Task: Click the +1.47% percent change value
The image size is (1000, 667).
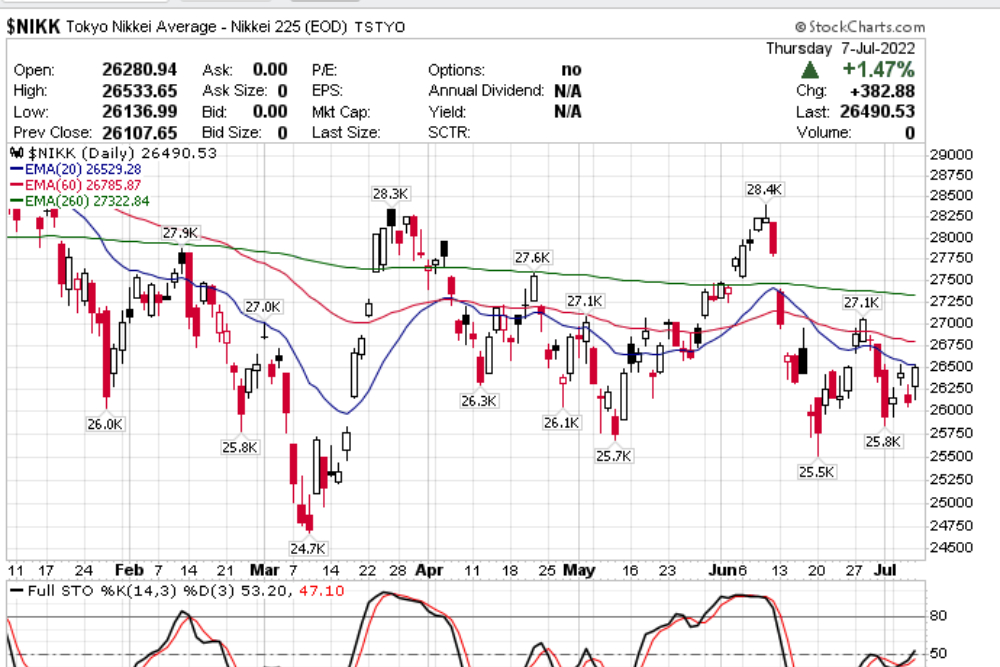Action: [879, 70]
